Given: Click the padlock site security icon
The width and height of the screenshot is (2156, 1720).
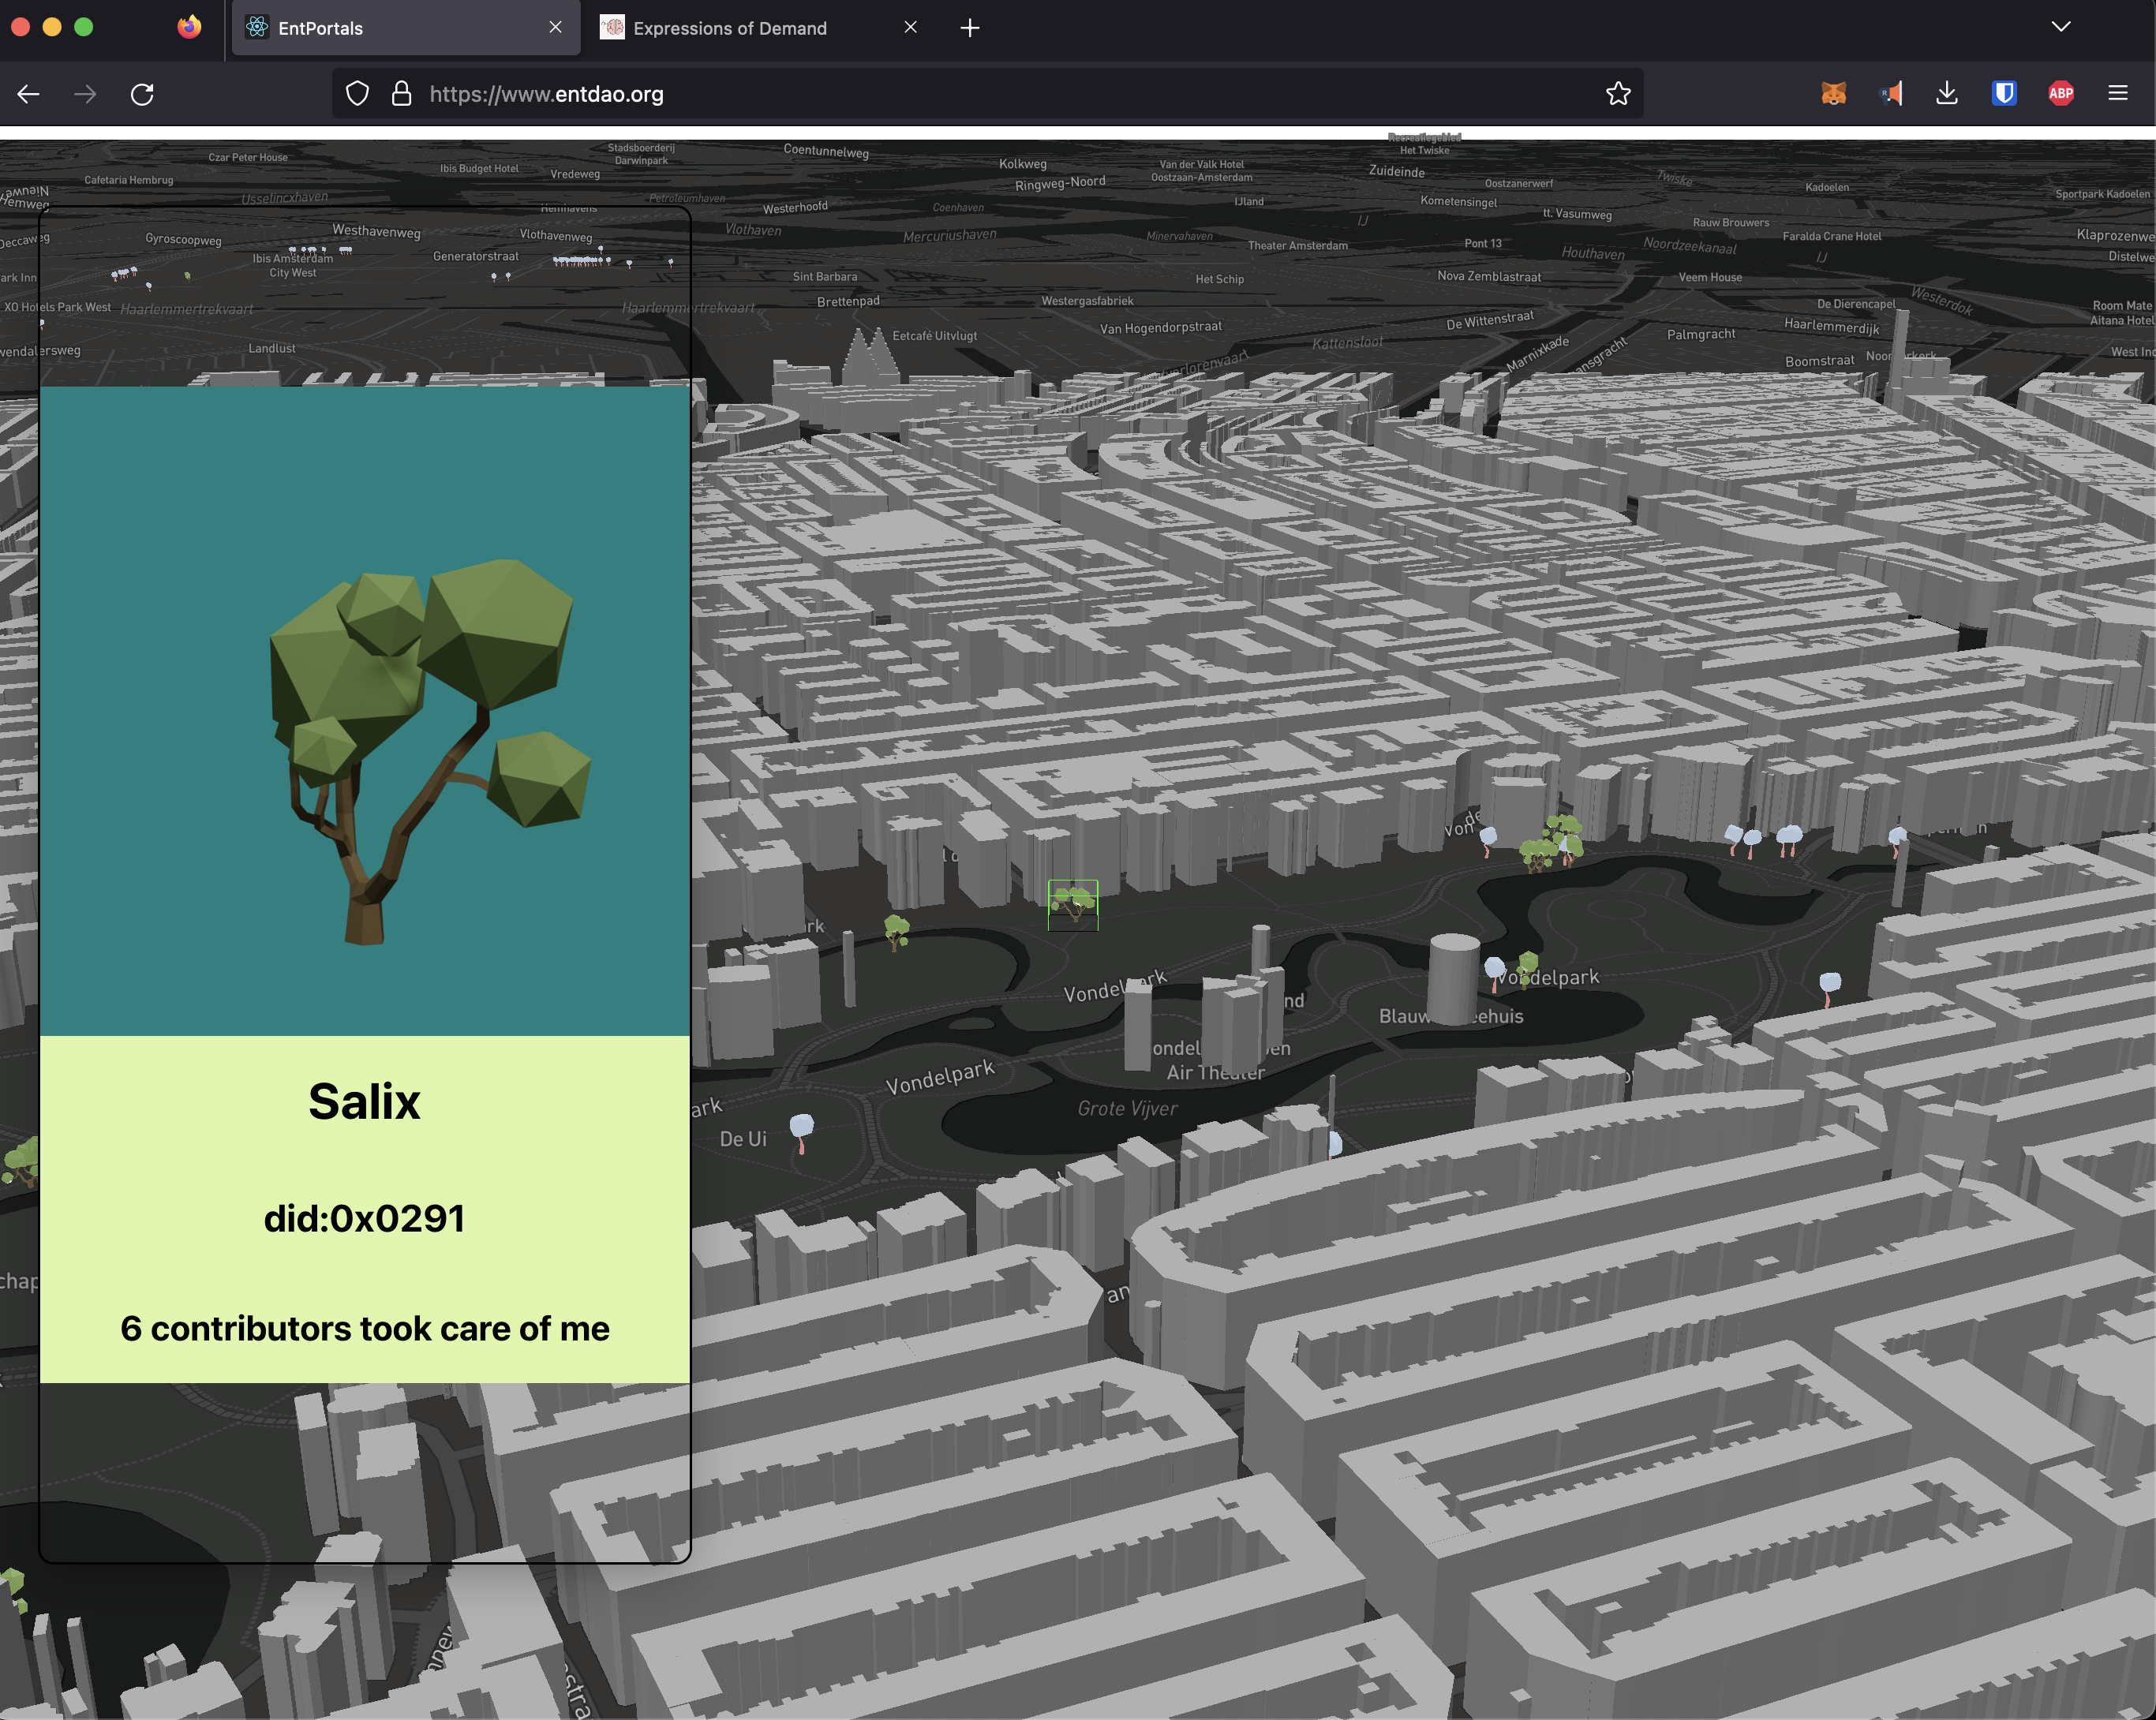Looking at the screenshot, I should click(401, 94).
